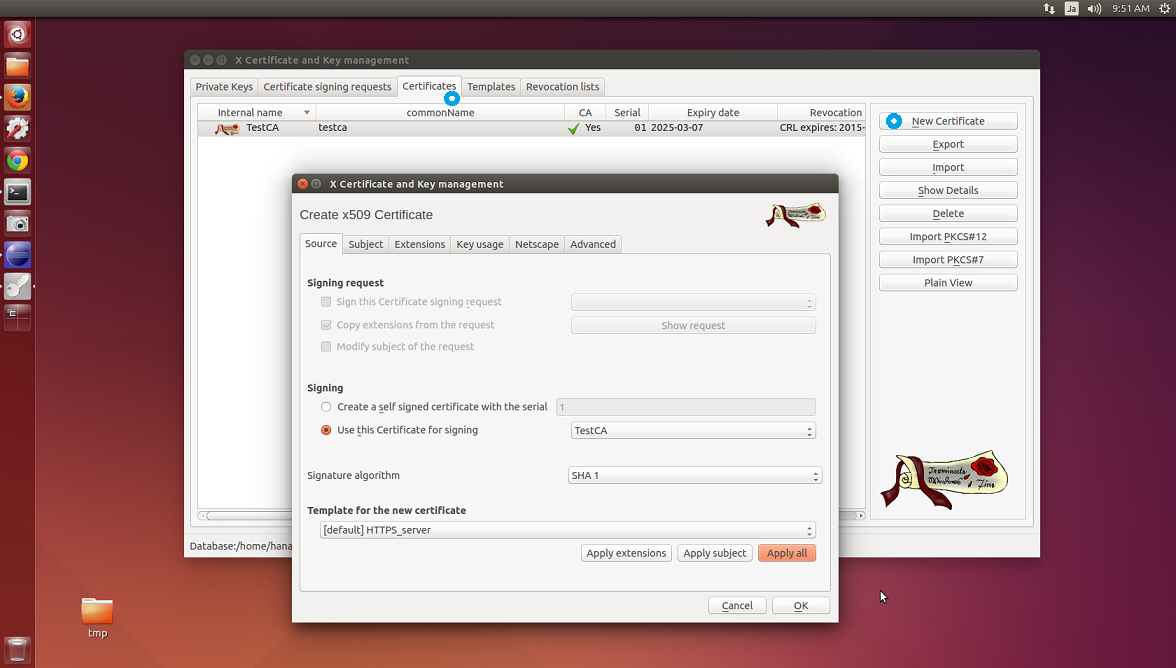The width and height of the screenshot is (1176, 668).
Task: Open the TestCA signing certificate dropdown
Action: click(692, 431)
